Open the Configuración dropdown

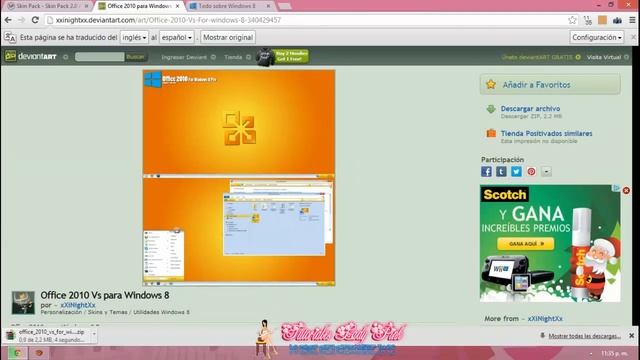coord(597,37)
